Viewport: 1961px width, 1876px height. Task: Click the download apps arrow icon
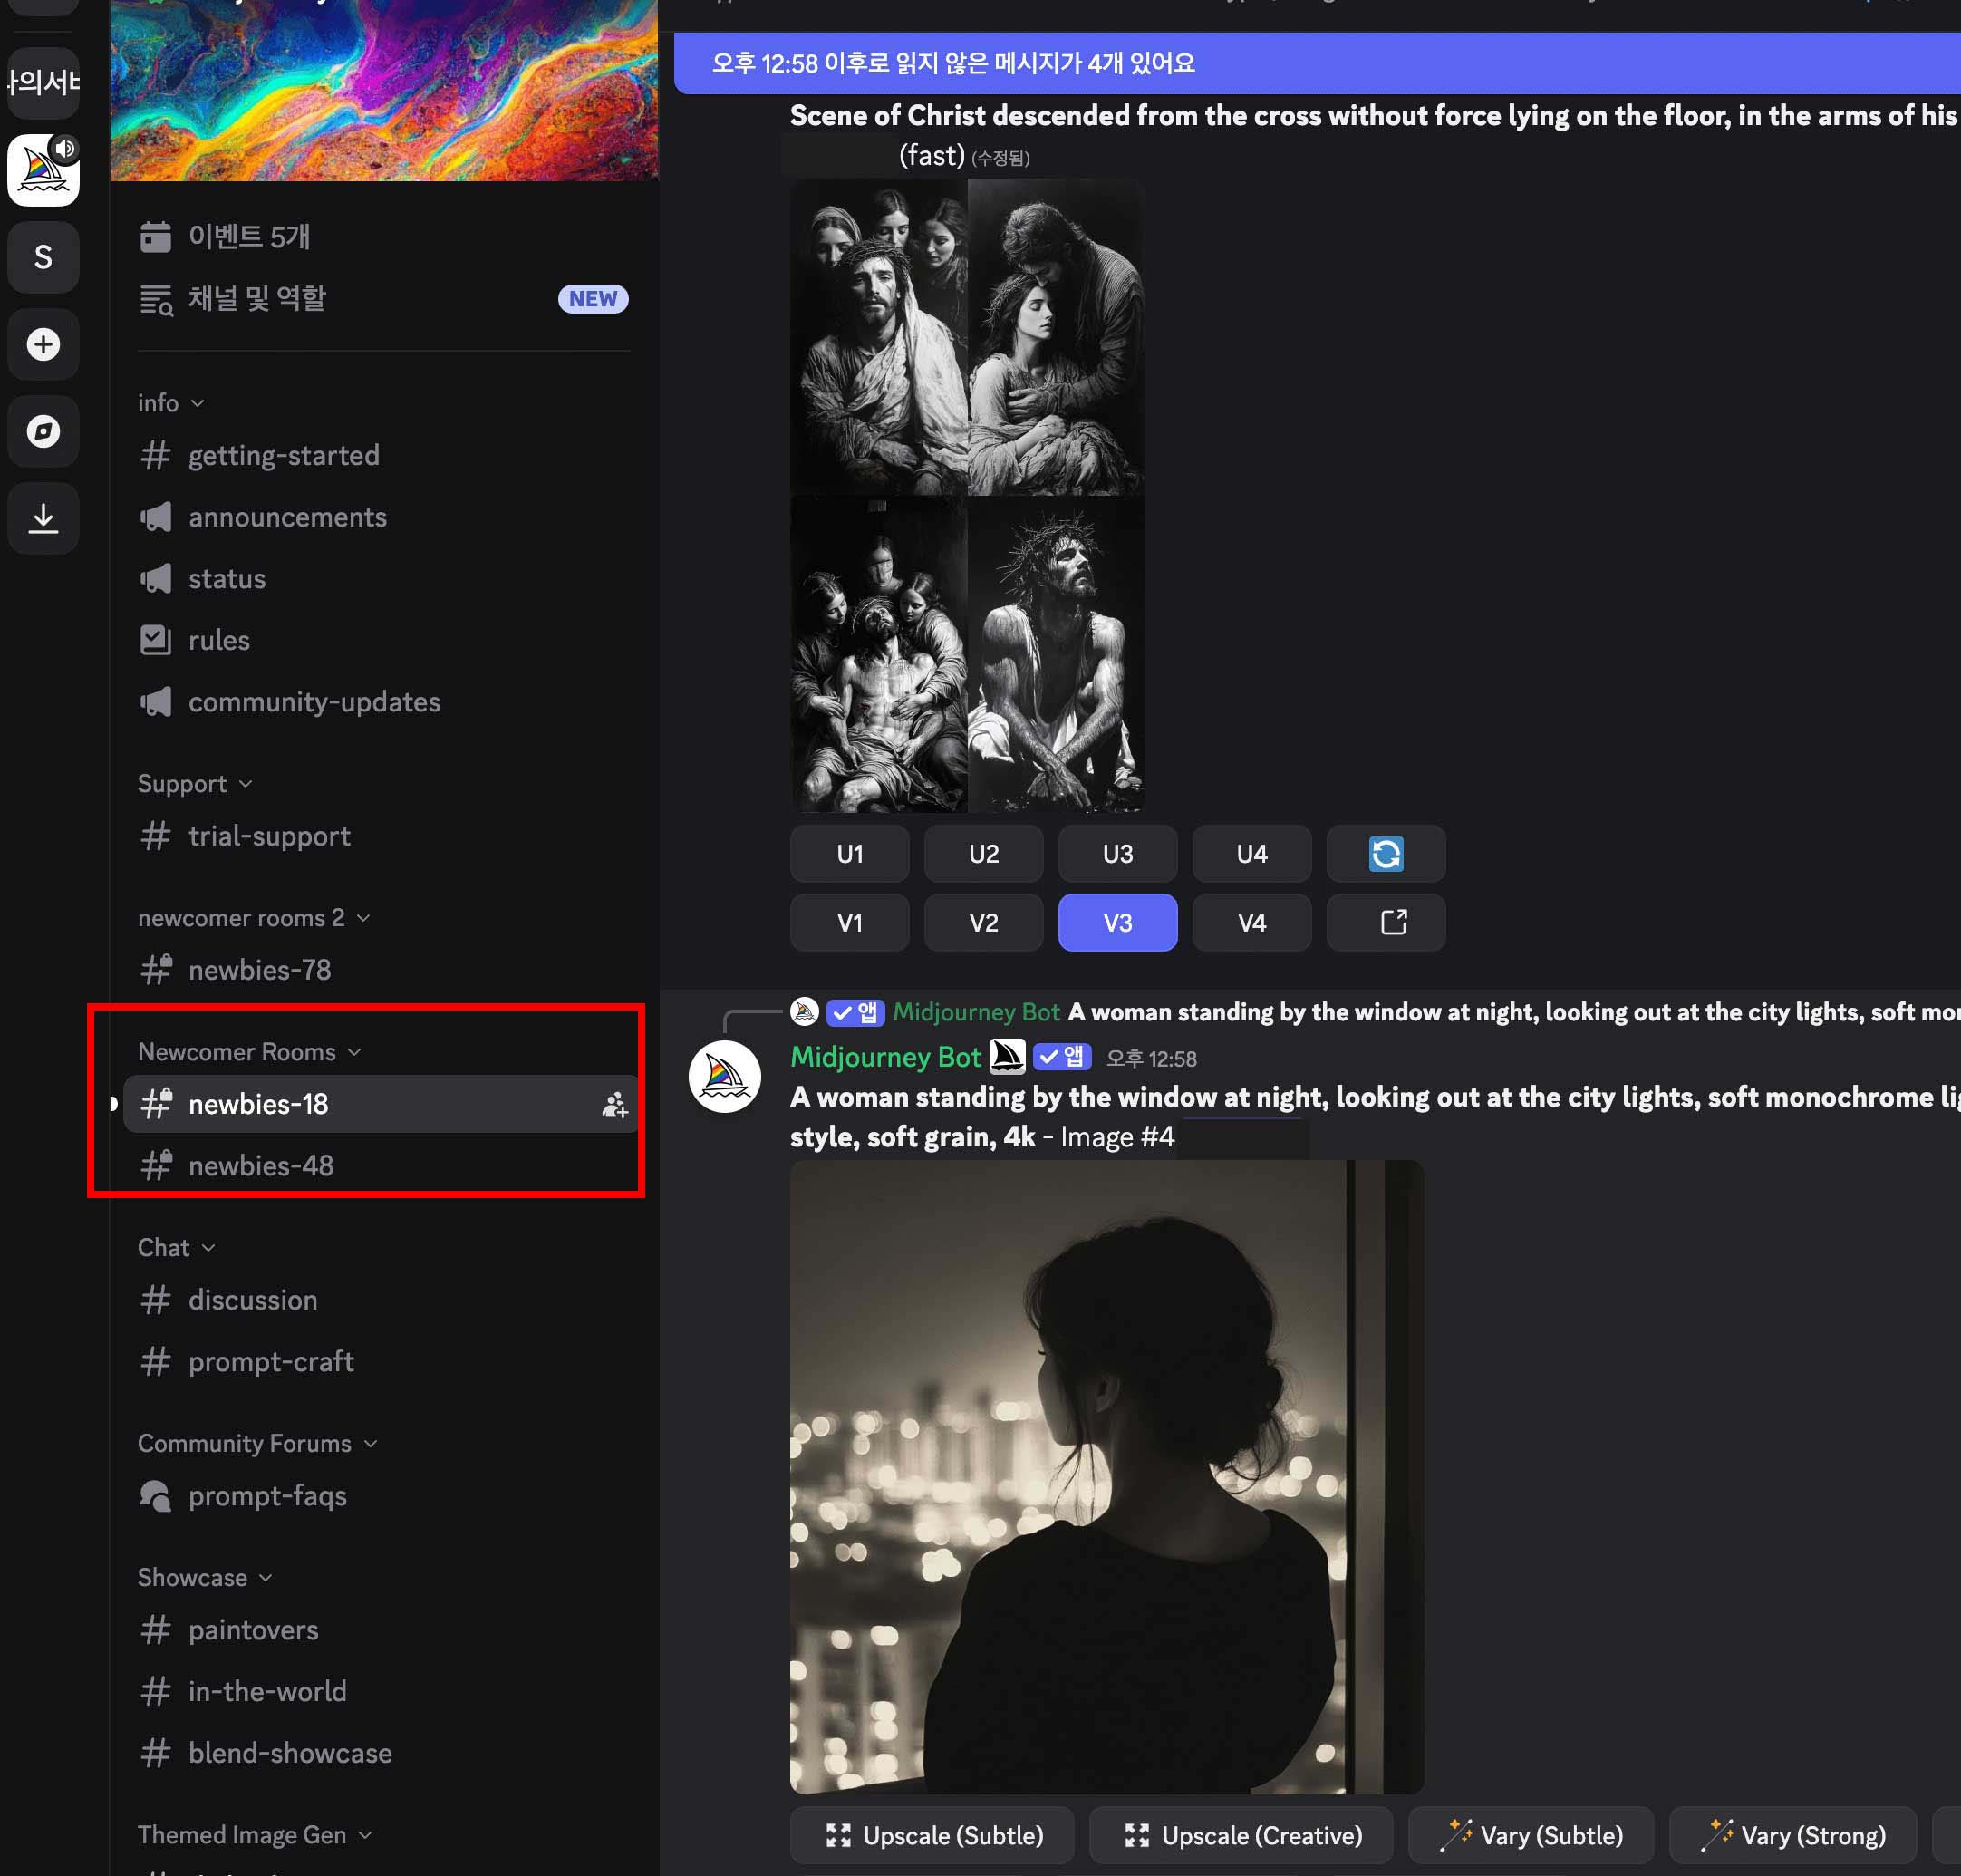pos(43,518)
